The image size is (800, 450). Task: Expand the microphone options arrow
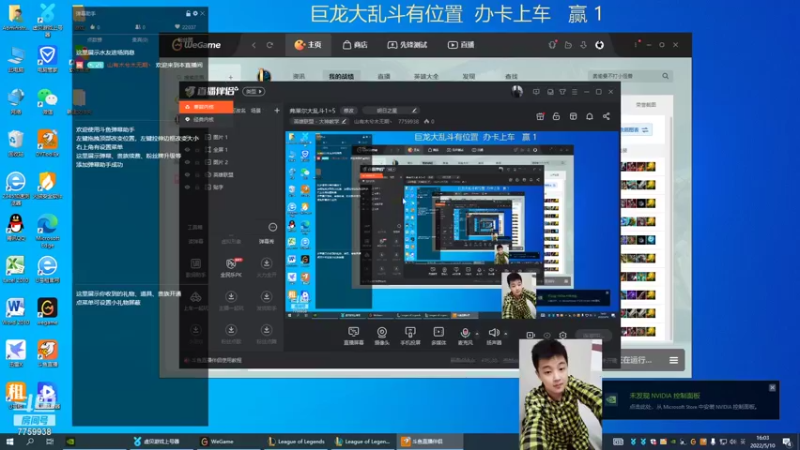[477, 334]
